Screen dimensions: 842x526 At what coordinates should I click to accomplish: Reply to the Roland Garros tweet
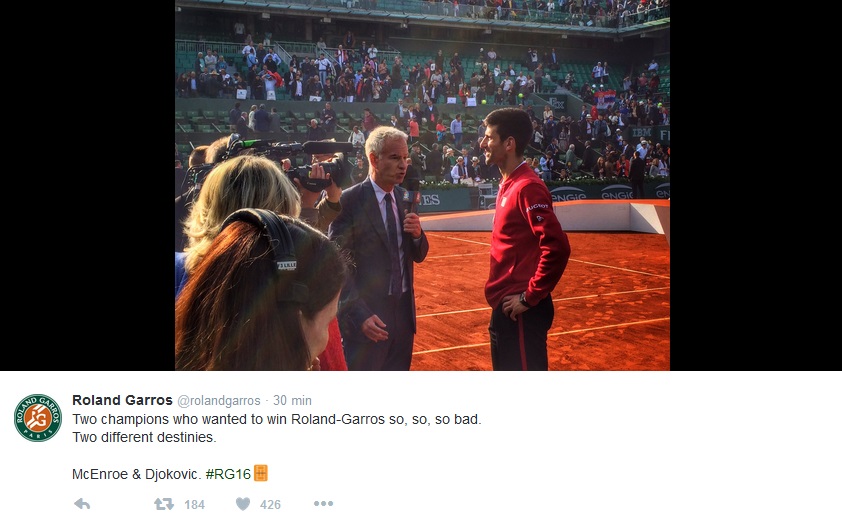pyautogui.click(x=82, y=504)
